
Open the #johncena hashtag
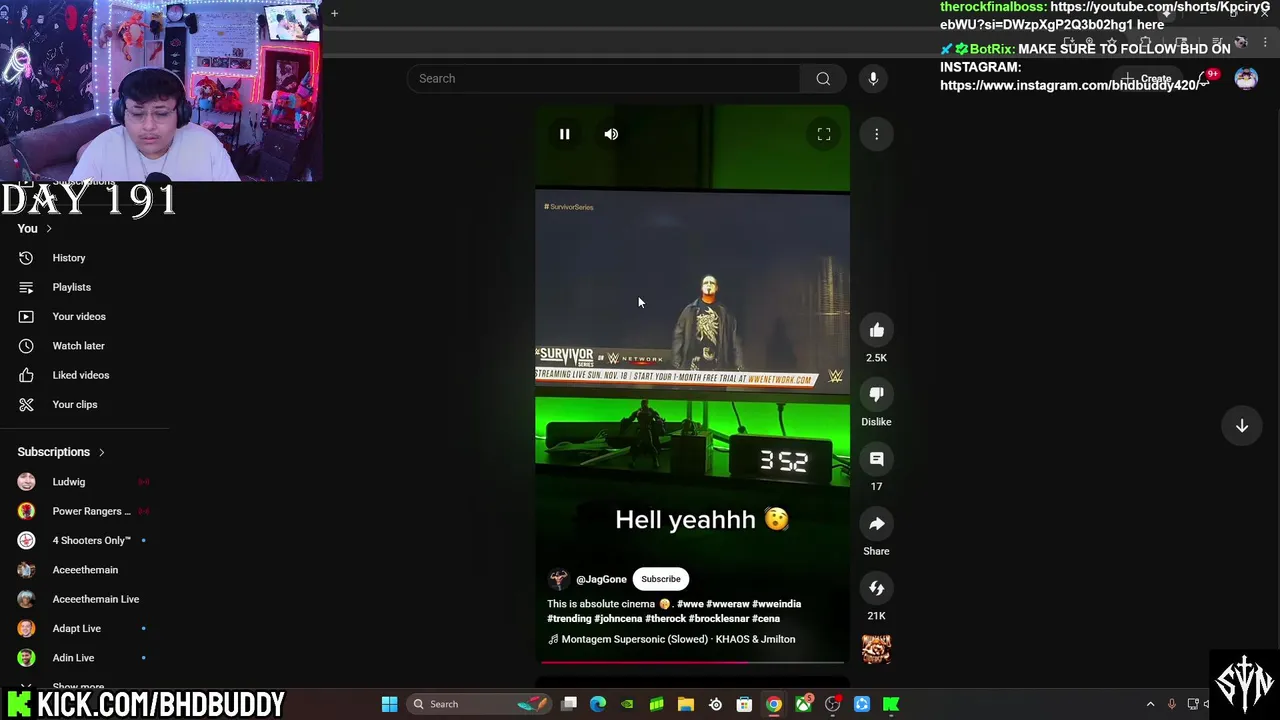[x=619, y=619]
